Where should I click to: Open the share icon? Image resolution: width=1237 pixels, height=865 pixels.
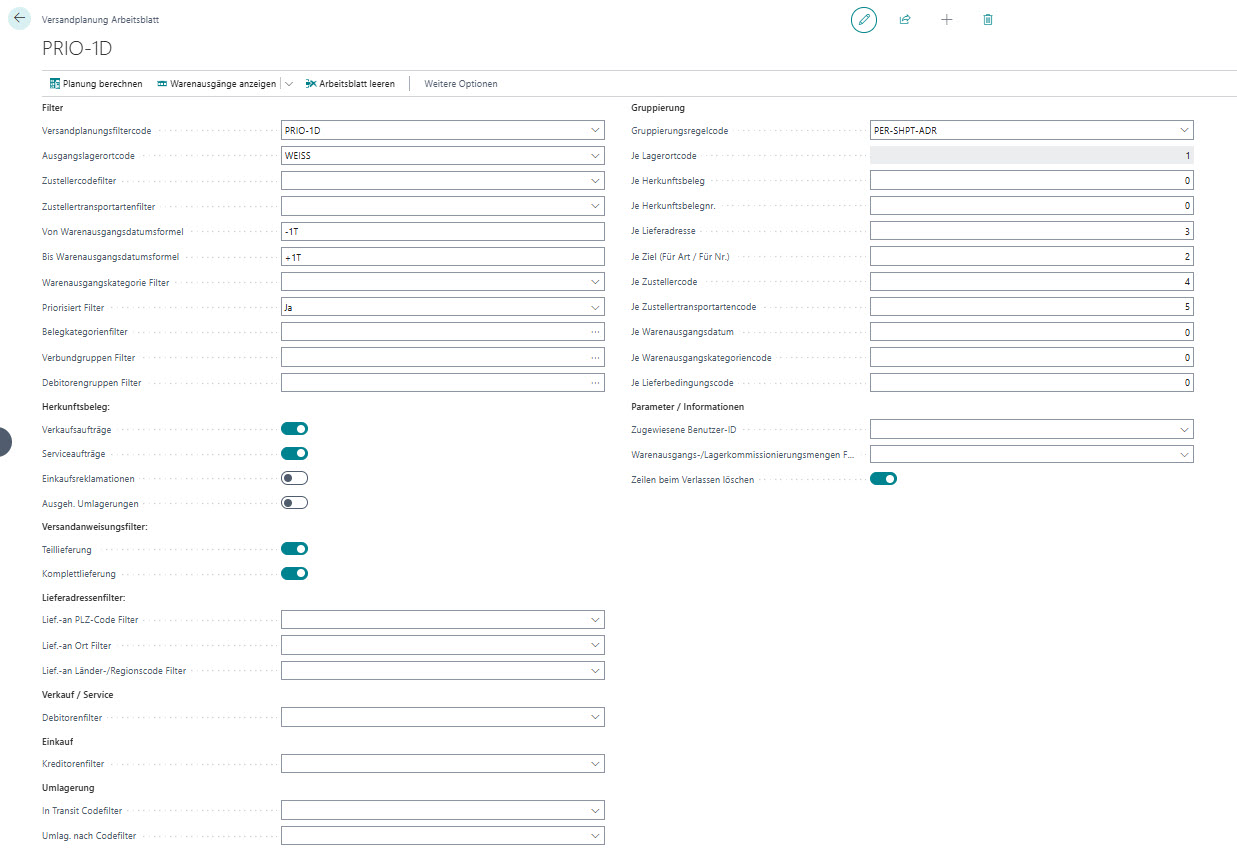click(x=905, y=19)
